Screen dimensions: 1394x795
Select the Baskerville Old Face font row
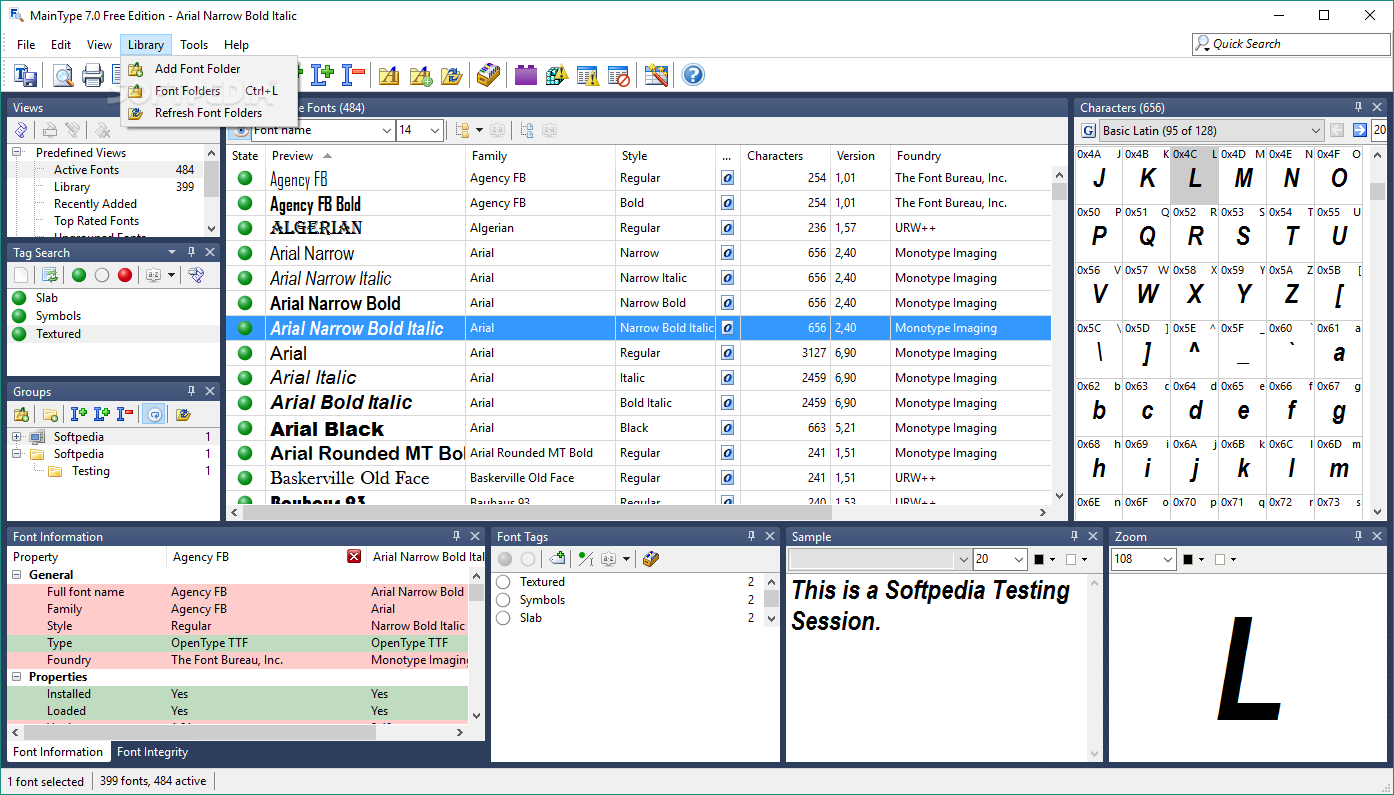pos(638,478)
